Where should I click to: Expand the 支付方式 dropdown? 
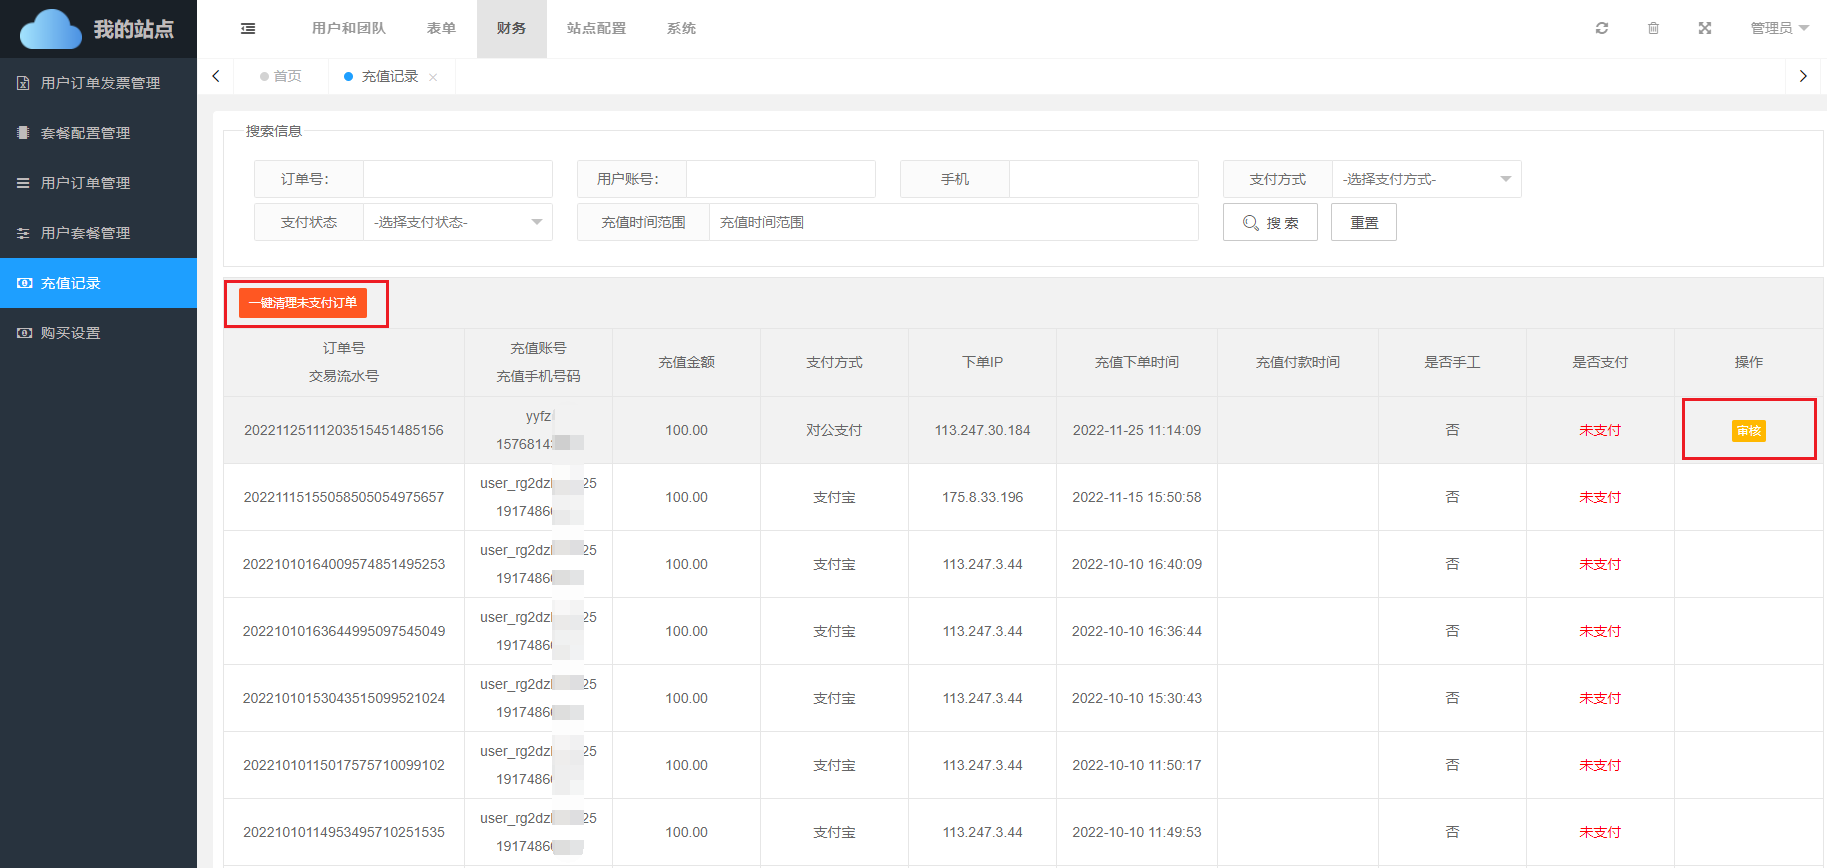point(1425,179)
